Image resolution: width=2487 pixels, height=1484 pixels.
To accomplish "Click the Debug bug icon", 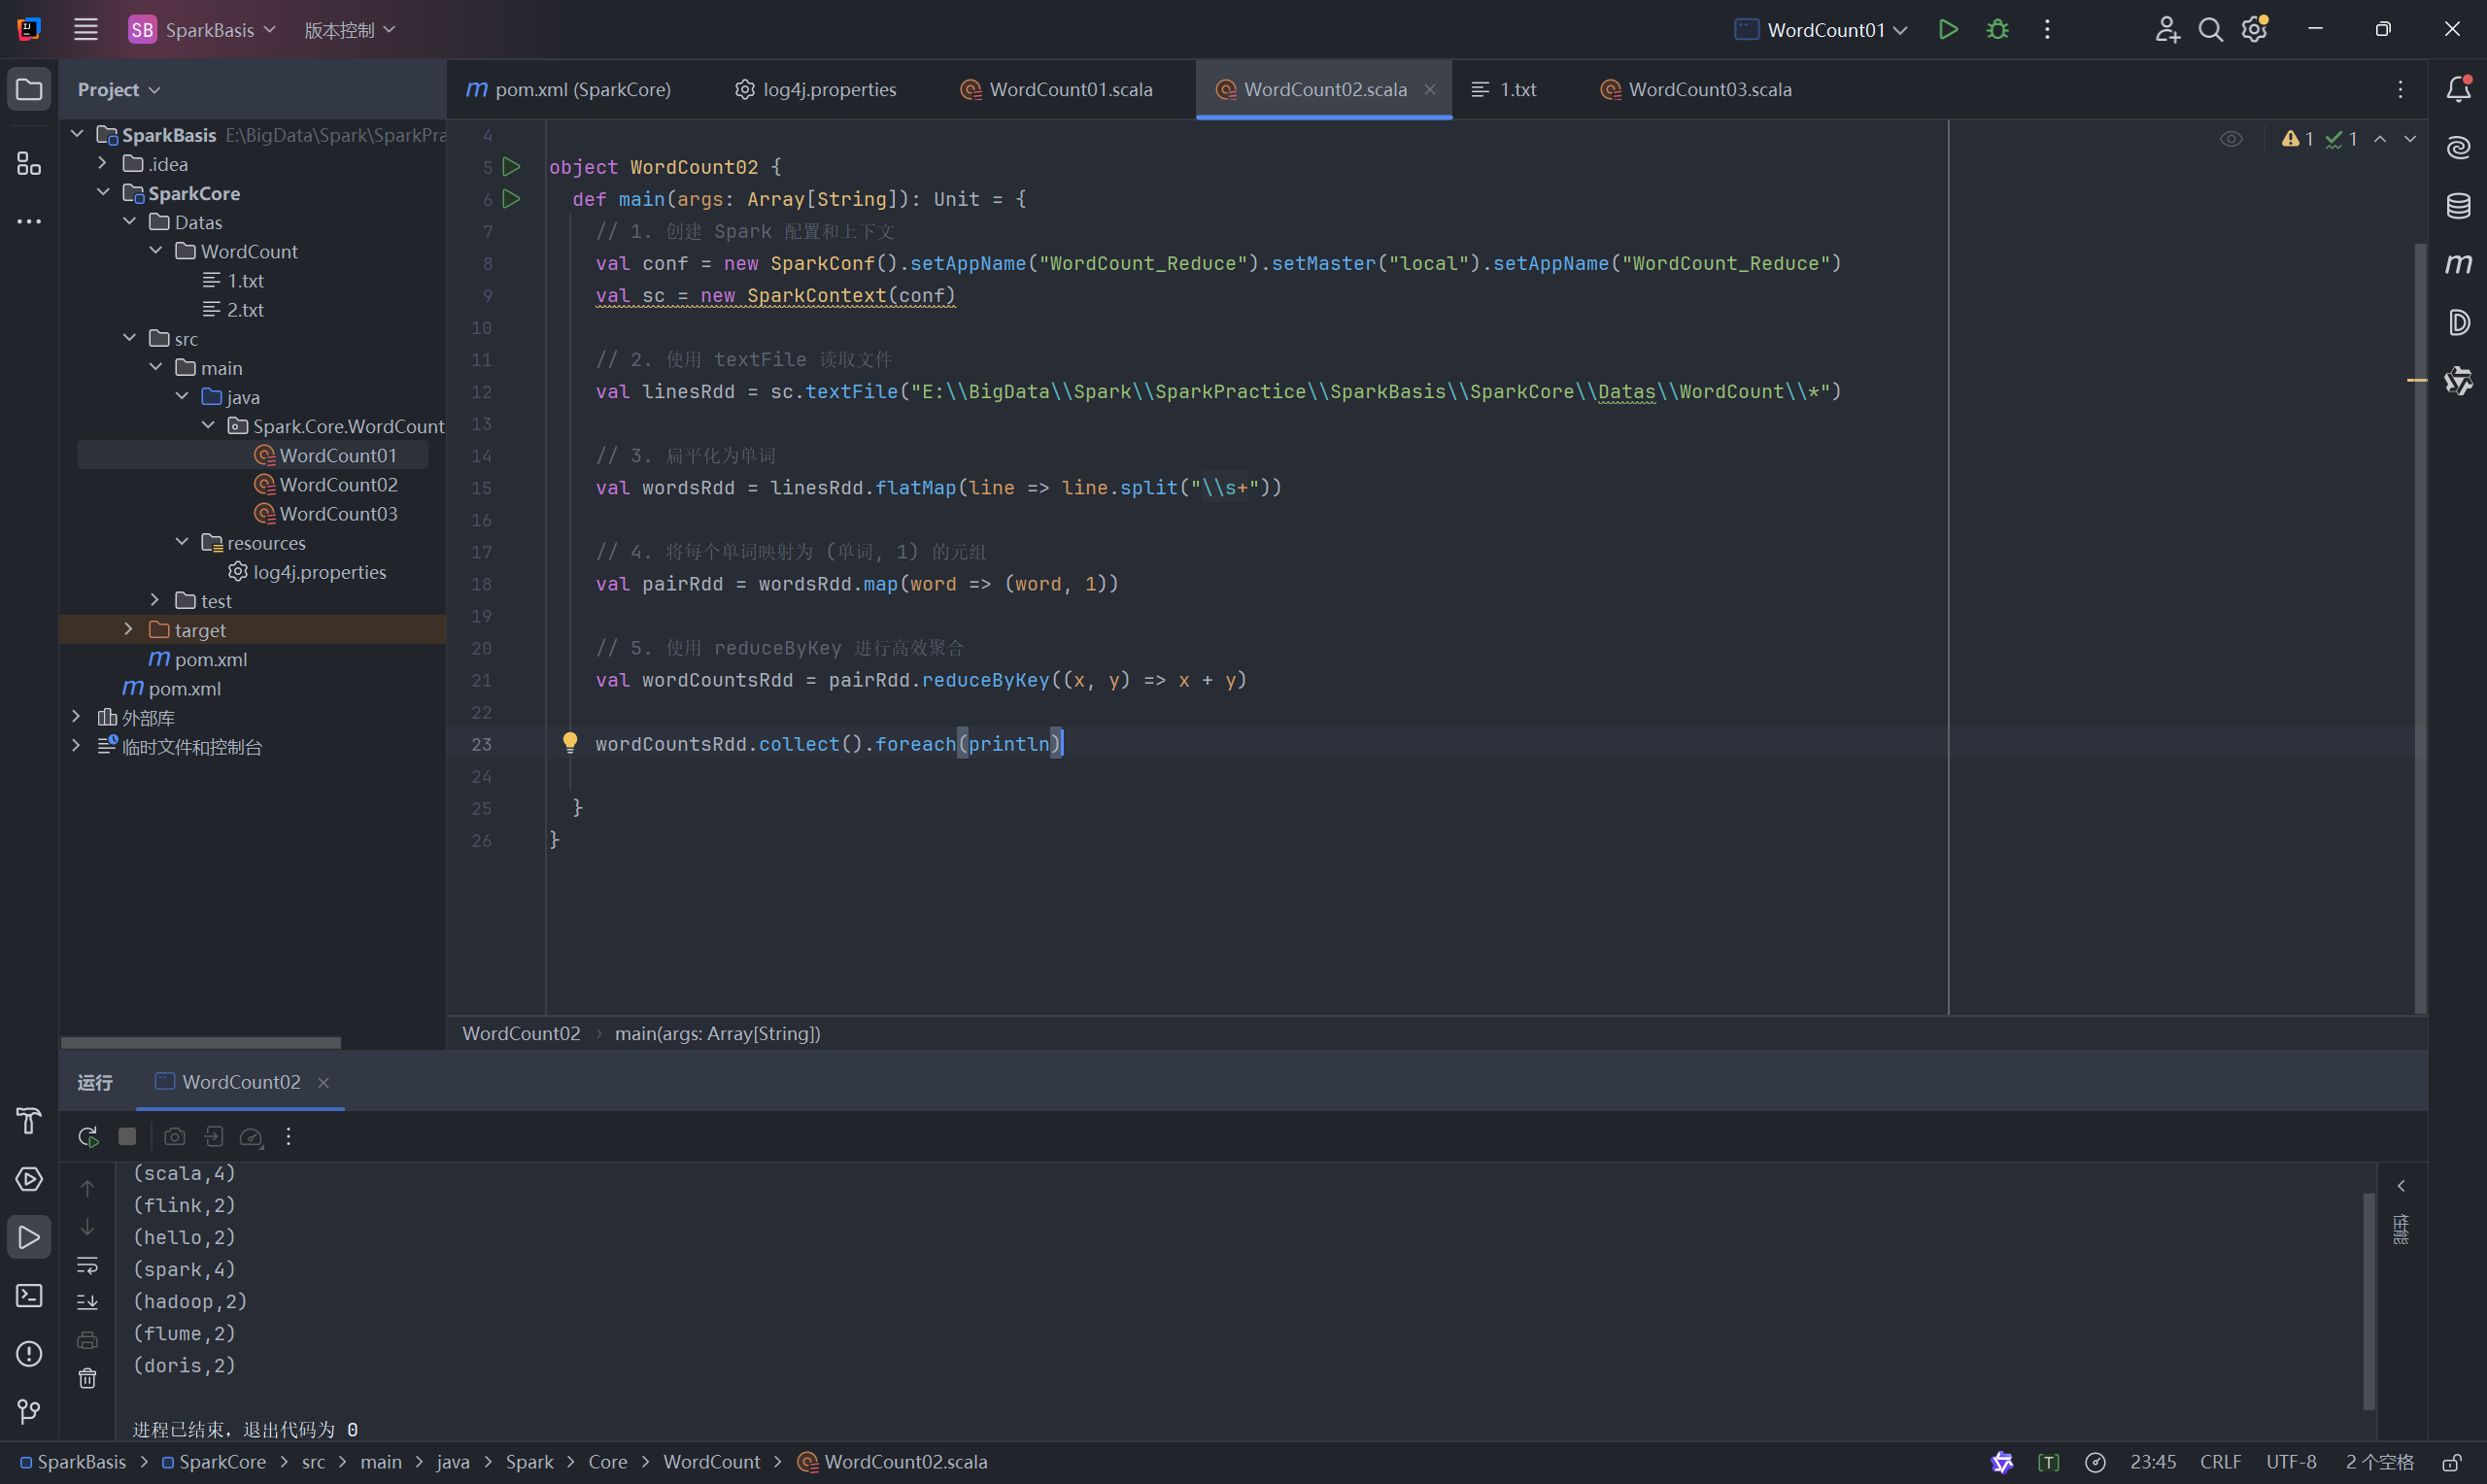I will point(1997,29).
